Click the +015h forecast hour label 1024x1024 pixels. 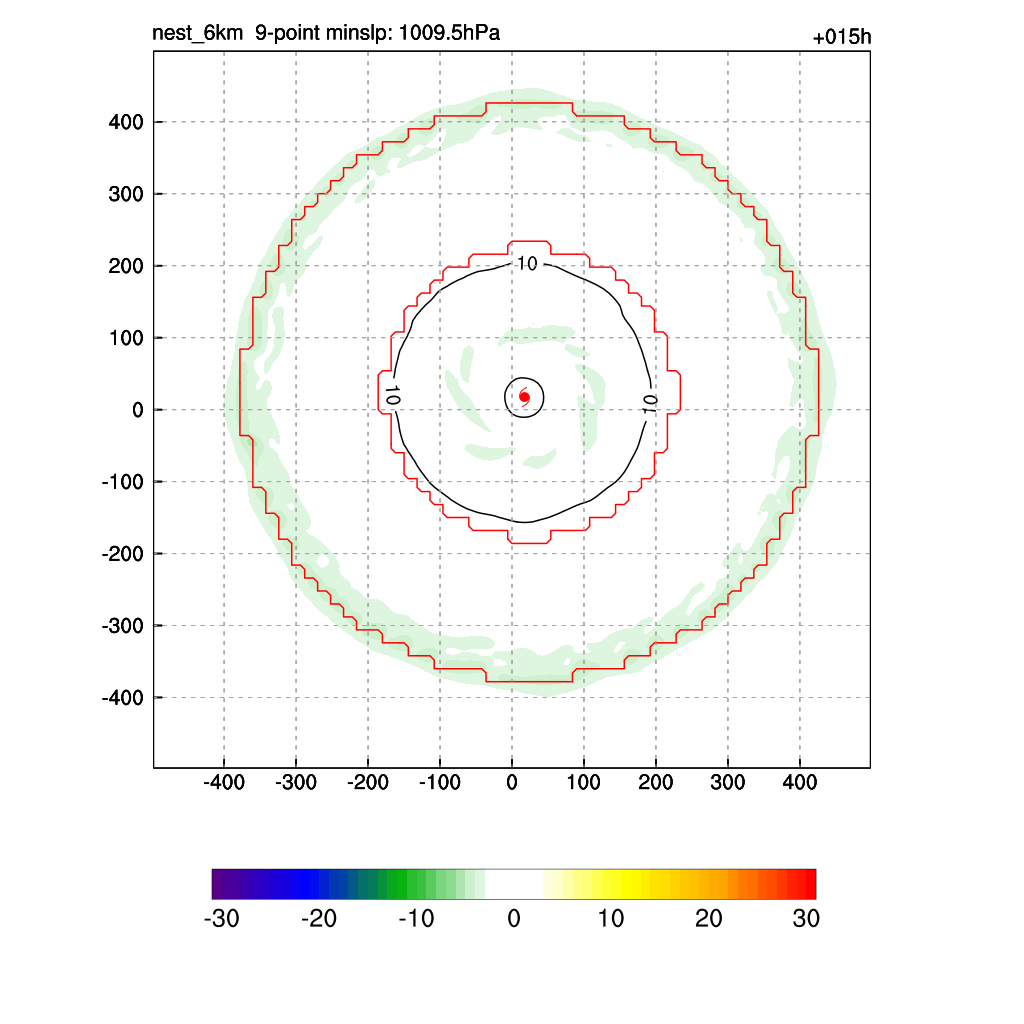point(842,37)
